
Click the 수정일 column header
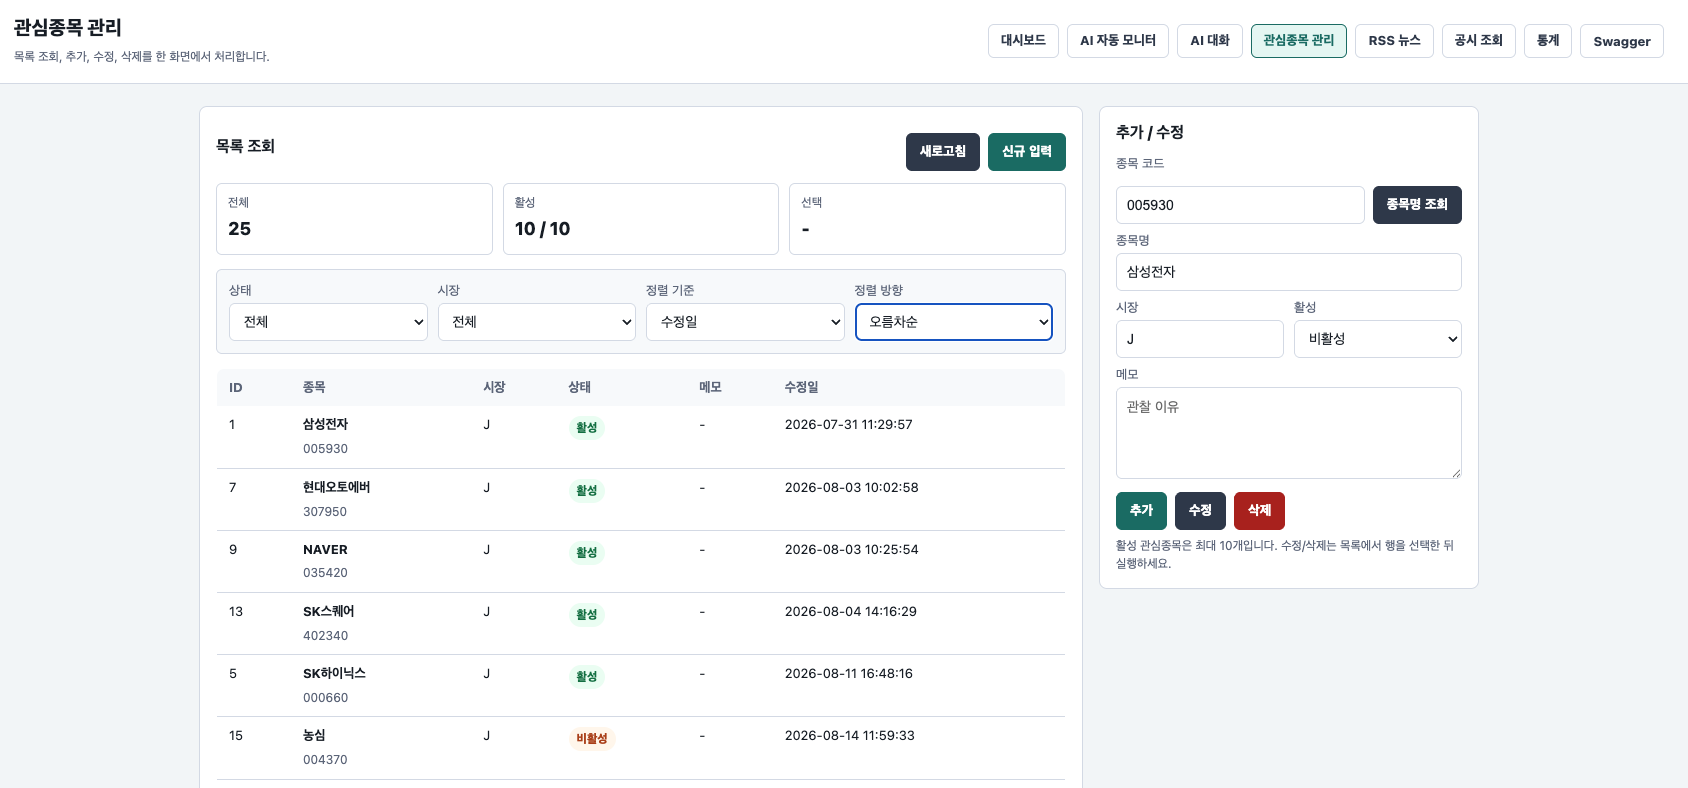802,388
